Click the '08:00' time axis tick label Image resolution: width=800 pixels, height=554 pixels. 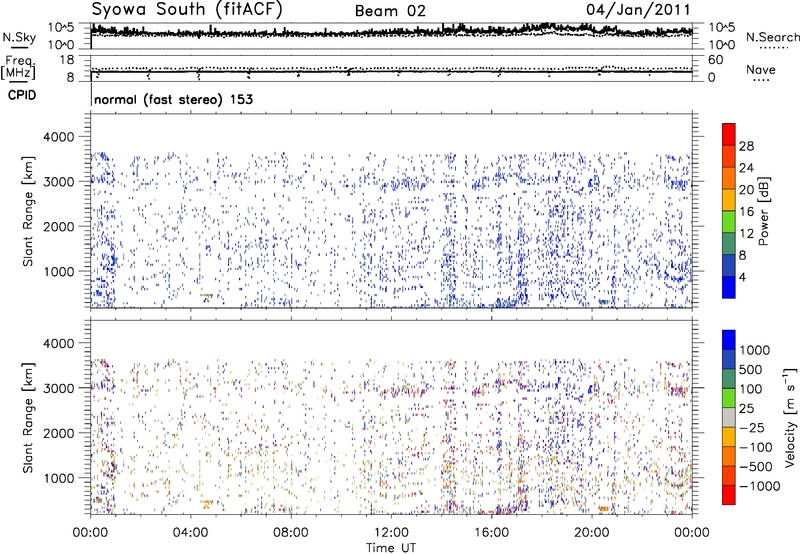tap(290, 533)
